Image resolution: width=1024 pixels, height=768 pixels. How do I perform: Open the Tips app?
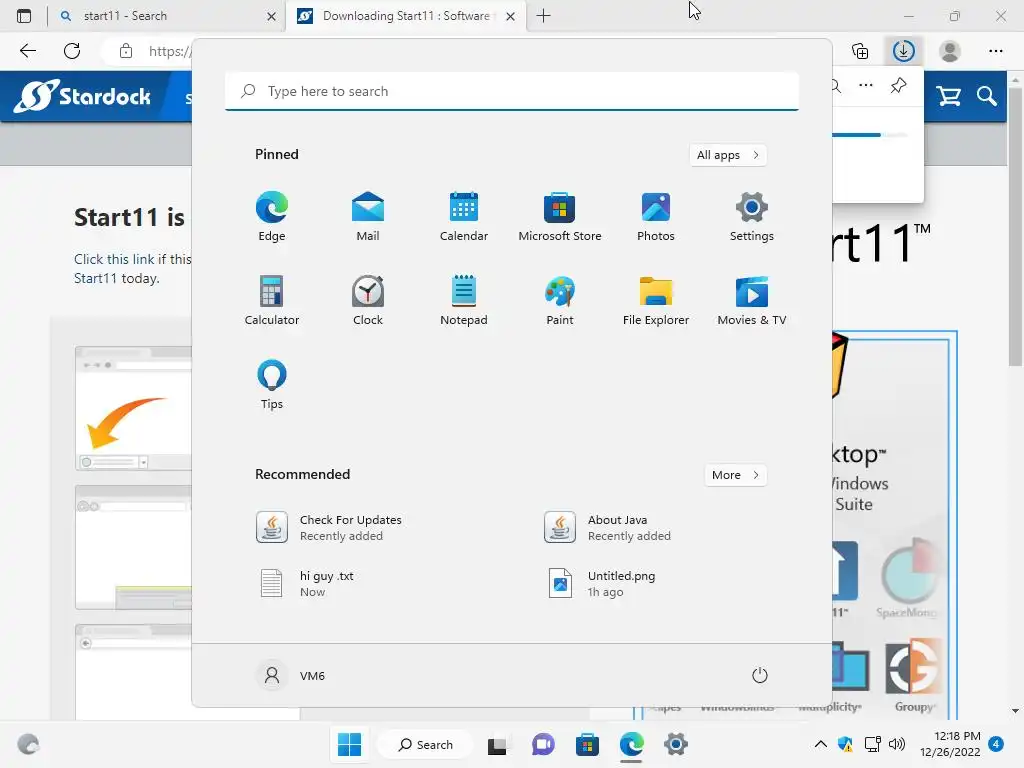pos(272,385)
